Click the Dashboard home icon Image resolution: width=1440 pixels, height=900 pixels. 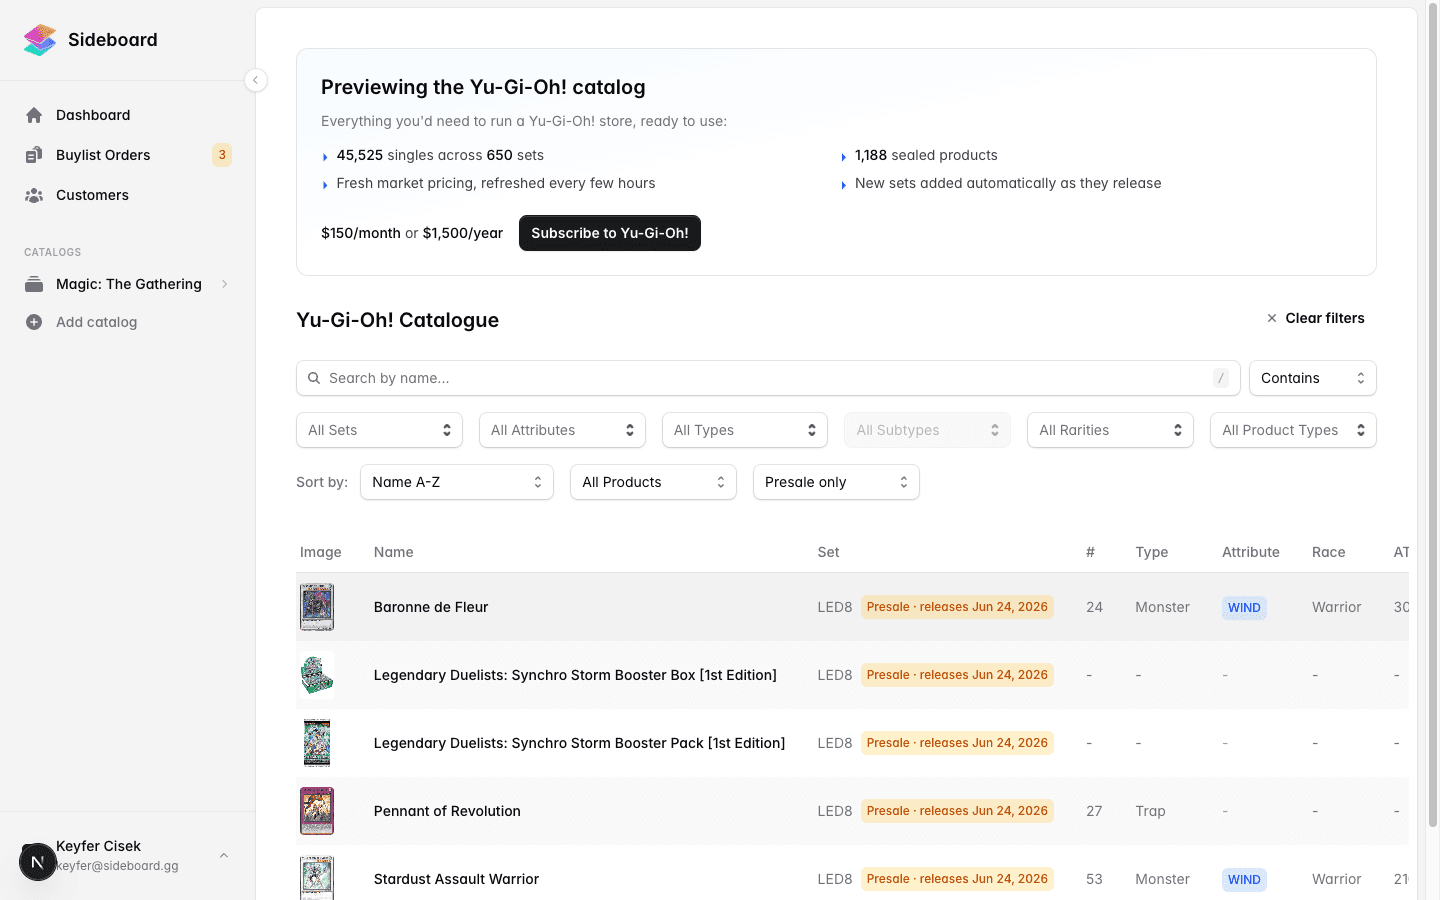coord(34,115)
